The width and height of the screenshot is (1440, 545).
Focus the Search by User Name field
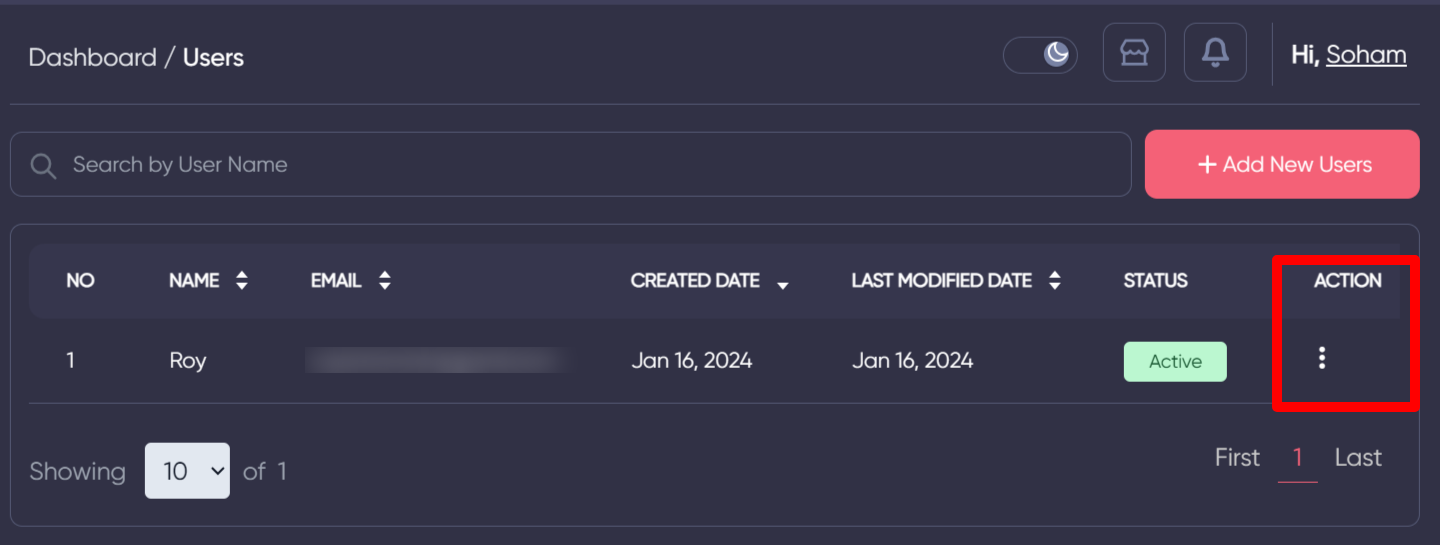[590, 165]
